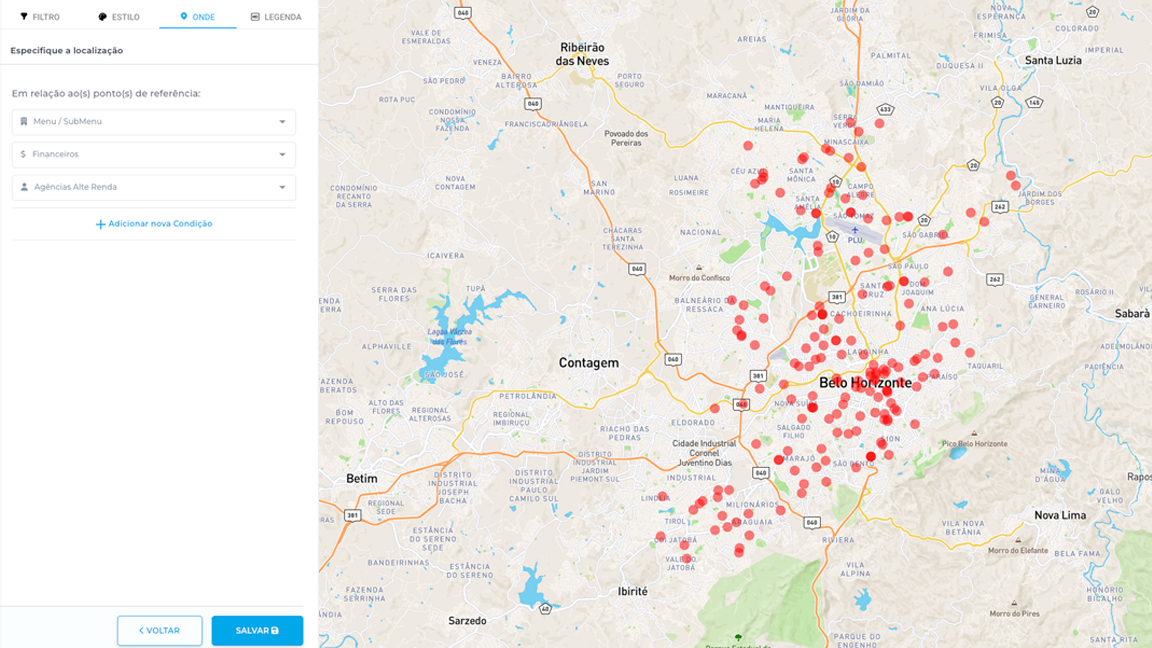The height and width of the screenshot is (648, 1152).
Task: Click the dollar sign icon beside Financeiros
Action: point(23,155)
